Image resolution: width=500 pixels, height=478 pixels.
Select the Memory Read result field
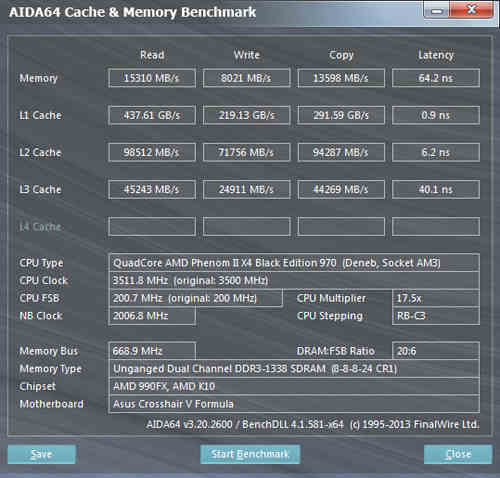(152, 78)
